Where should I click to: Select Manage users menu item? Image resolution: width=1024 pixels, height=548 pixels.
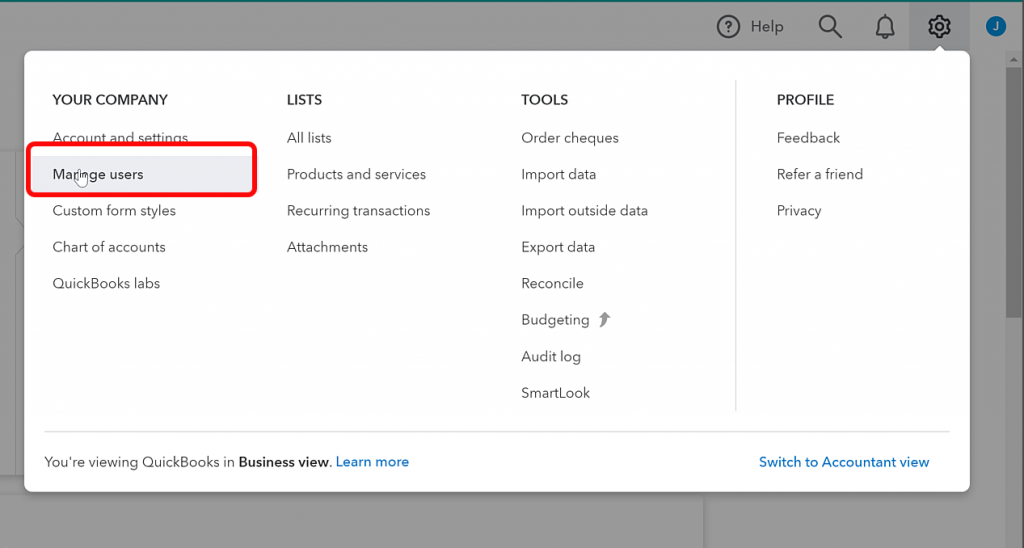point(98,174)
